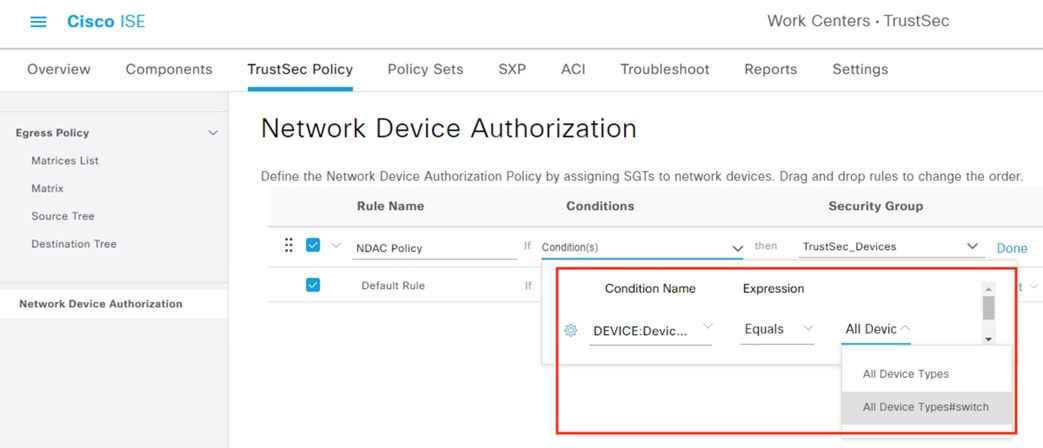Image resolution: width=1043 pixels, height=448 pixels.
Task: Click the Conditions column header
Action: (x=600, y=206)
